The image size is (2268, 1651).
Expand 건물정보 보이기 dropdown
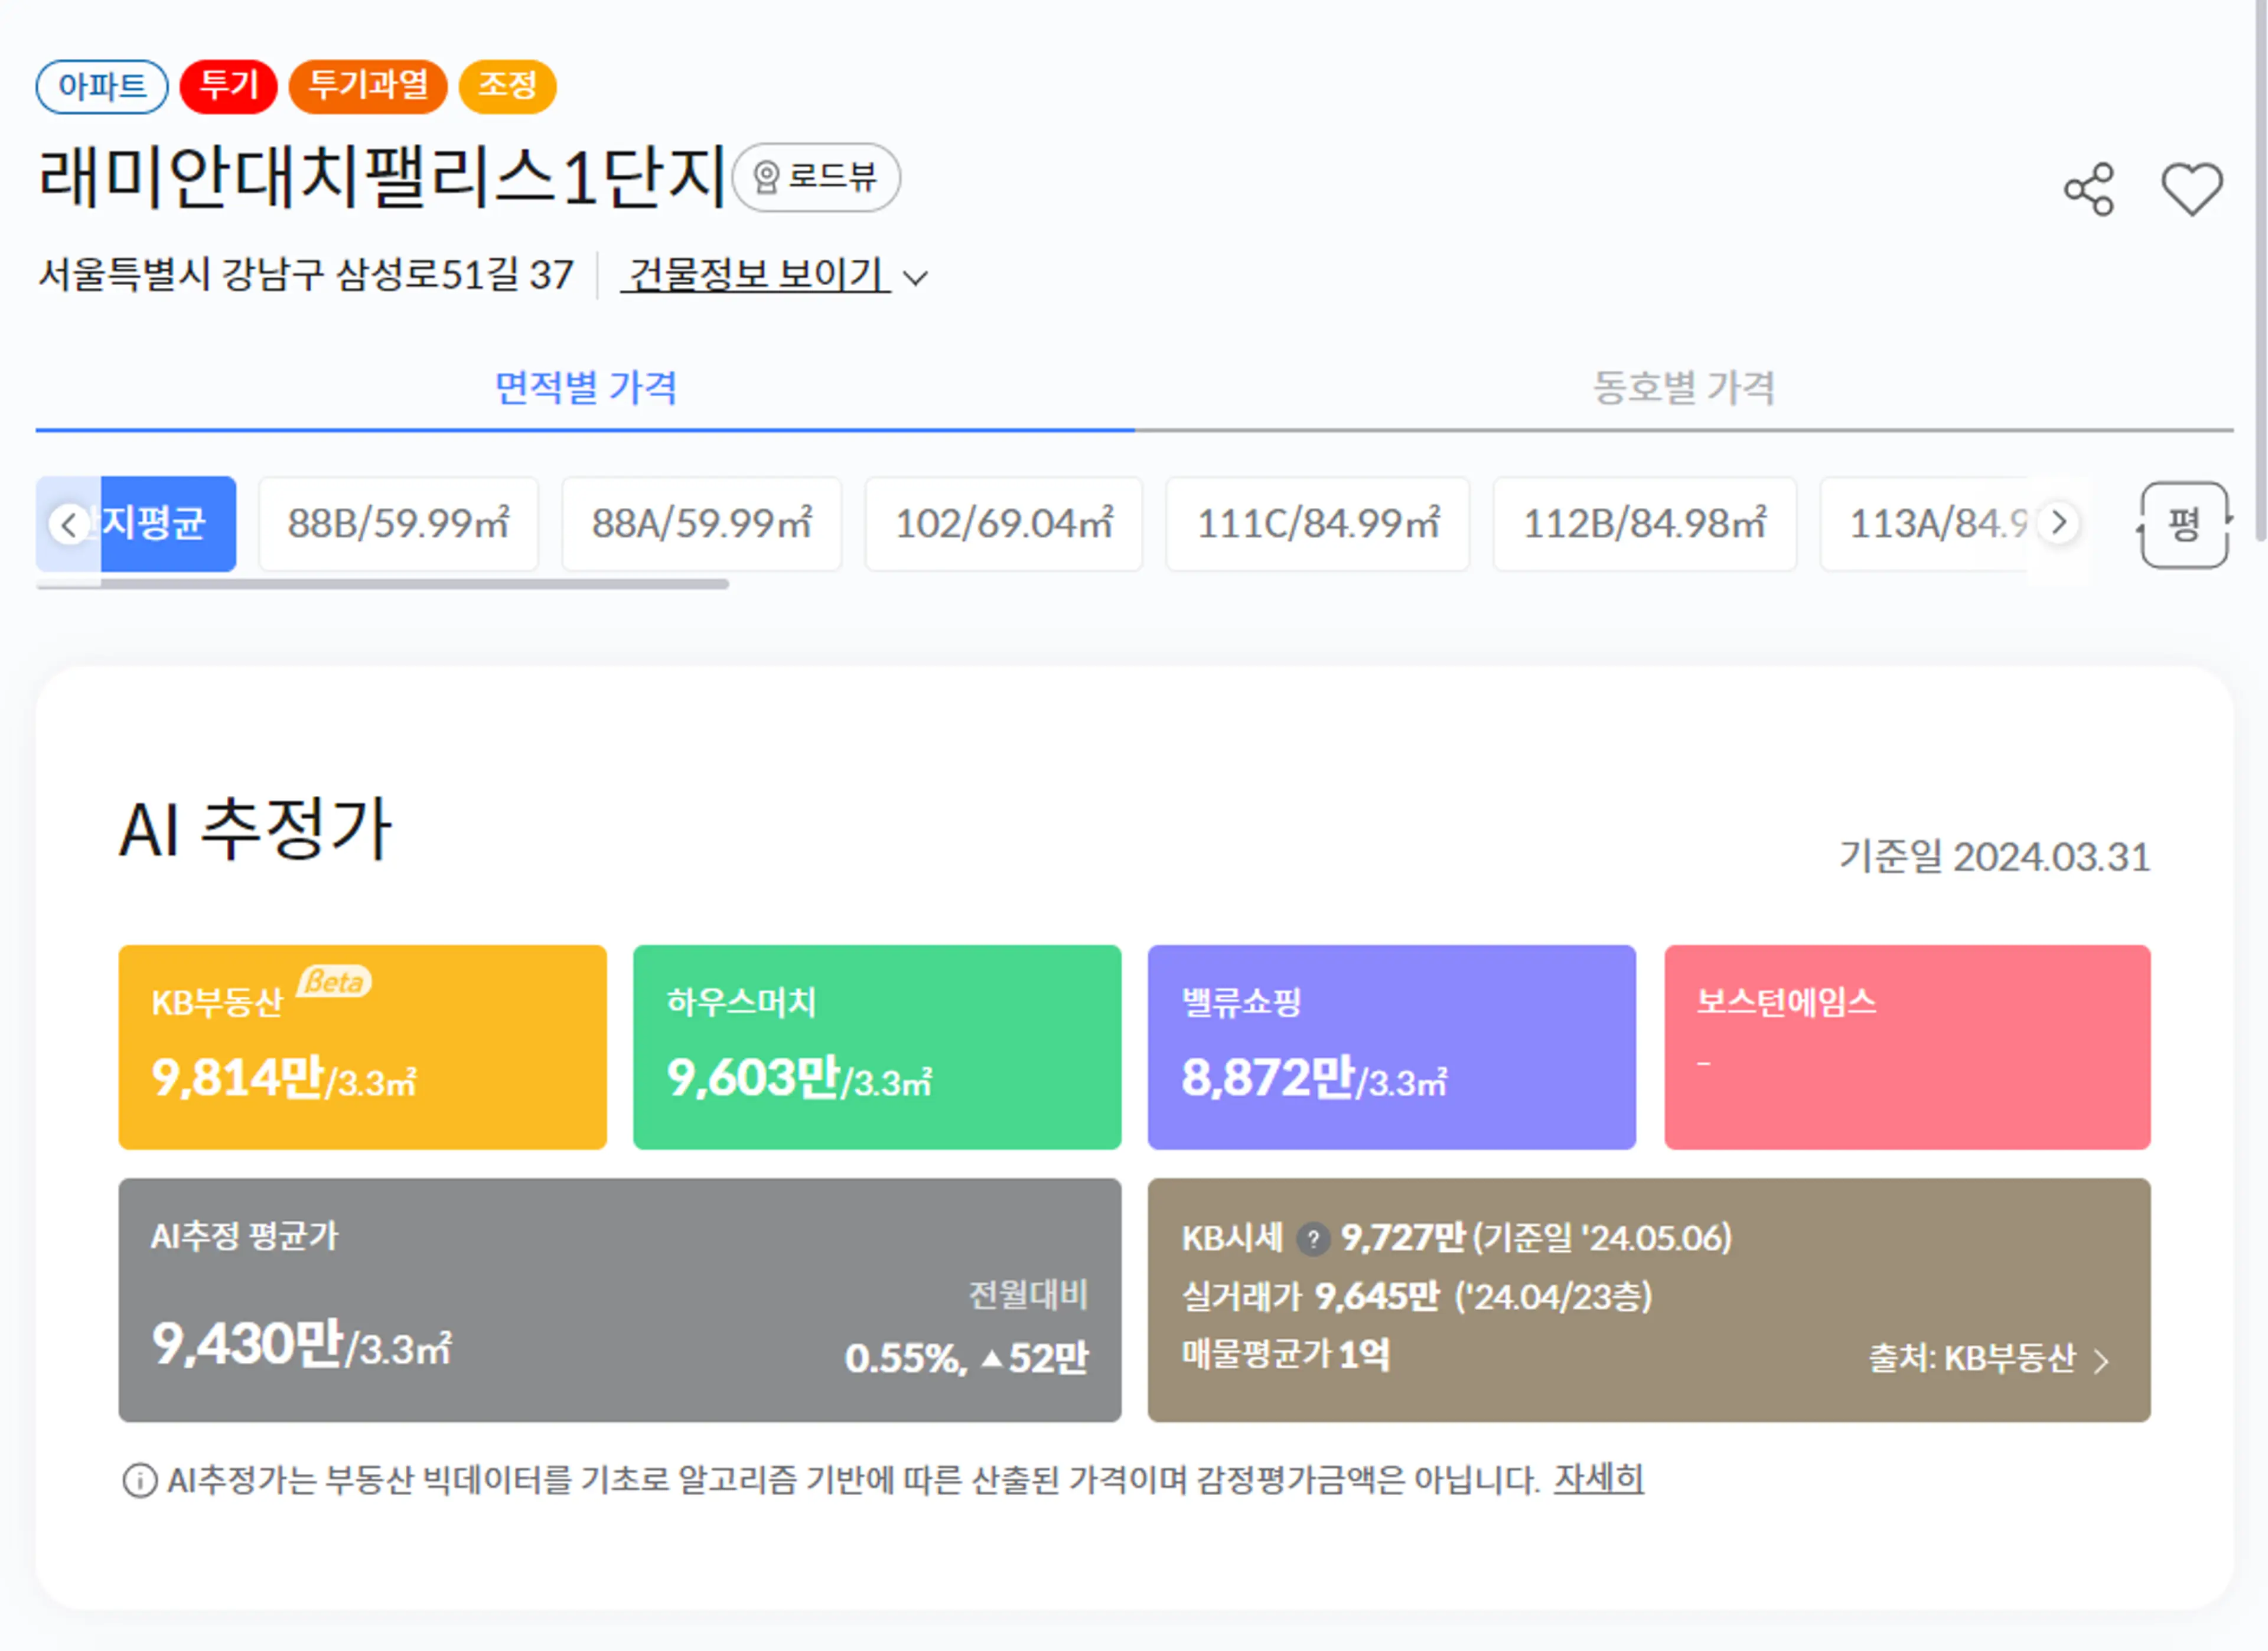pyautogui.click(x=775, y=275)
